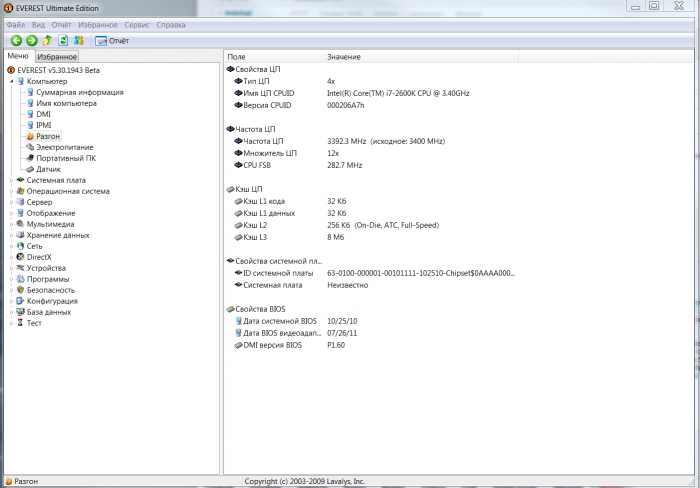Click the Системная плата icon in tree
The height and width of the screenshot is (488, 700).
20,180
